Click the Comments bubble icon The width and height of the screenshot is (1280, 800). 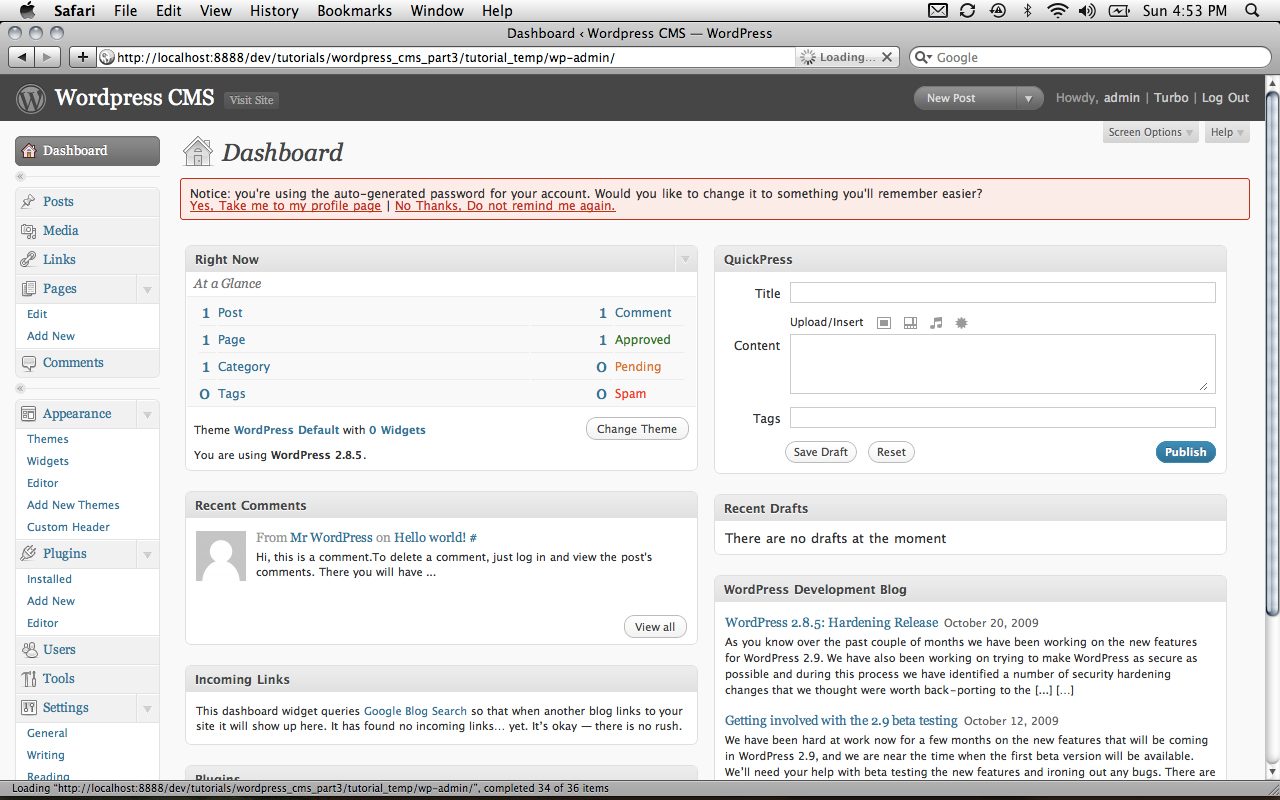point(28,362)
